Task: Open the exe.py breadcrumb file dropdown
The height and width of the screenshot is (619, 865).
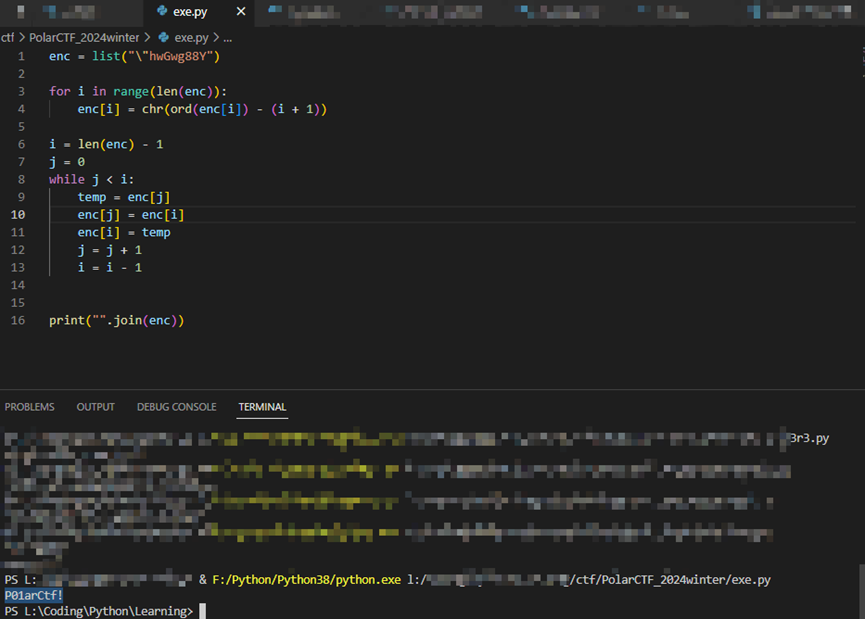Action: click(191, 37)
